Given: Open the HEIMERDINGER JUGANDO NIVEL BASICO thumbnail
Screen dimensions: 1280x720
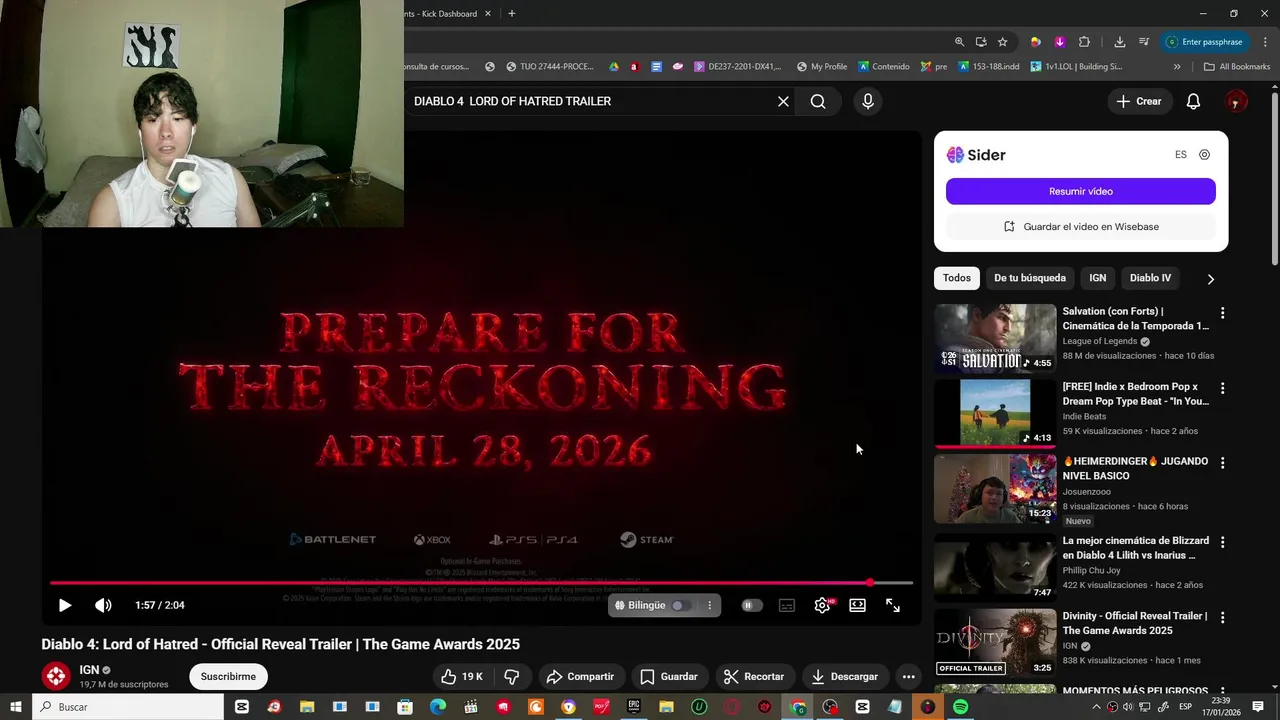Looking at the screenshot, I should click(x=995, y=489).
